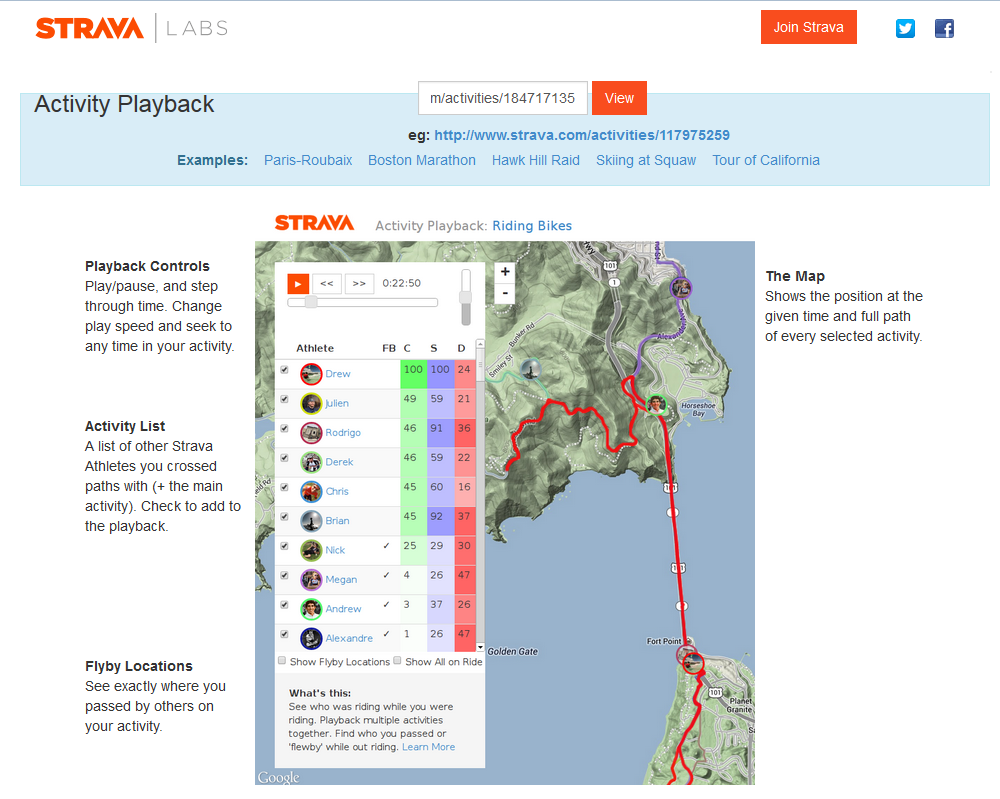Image resolution: width=1000 pixels, height=799 pixels.
Task: Click the athlete list scrollbar down arrow
Action: pyautogui.click(x=480, y=647)
